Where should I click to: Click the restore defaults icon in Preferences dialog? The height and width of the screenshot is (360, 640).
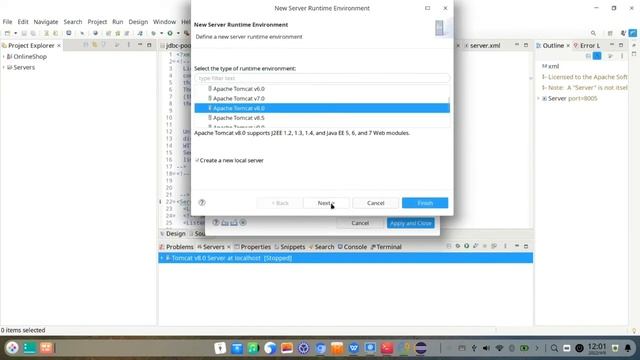(x=243, y=222)
